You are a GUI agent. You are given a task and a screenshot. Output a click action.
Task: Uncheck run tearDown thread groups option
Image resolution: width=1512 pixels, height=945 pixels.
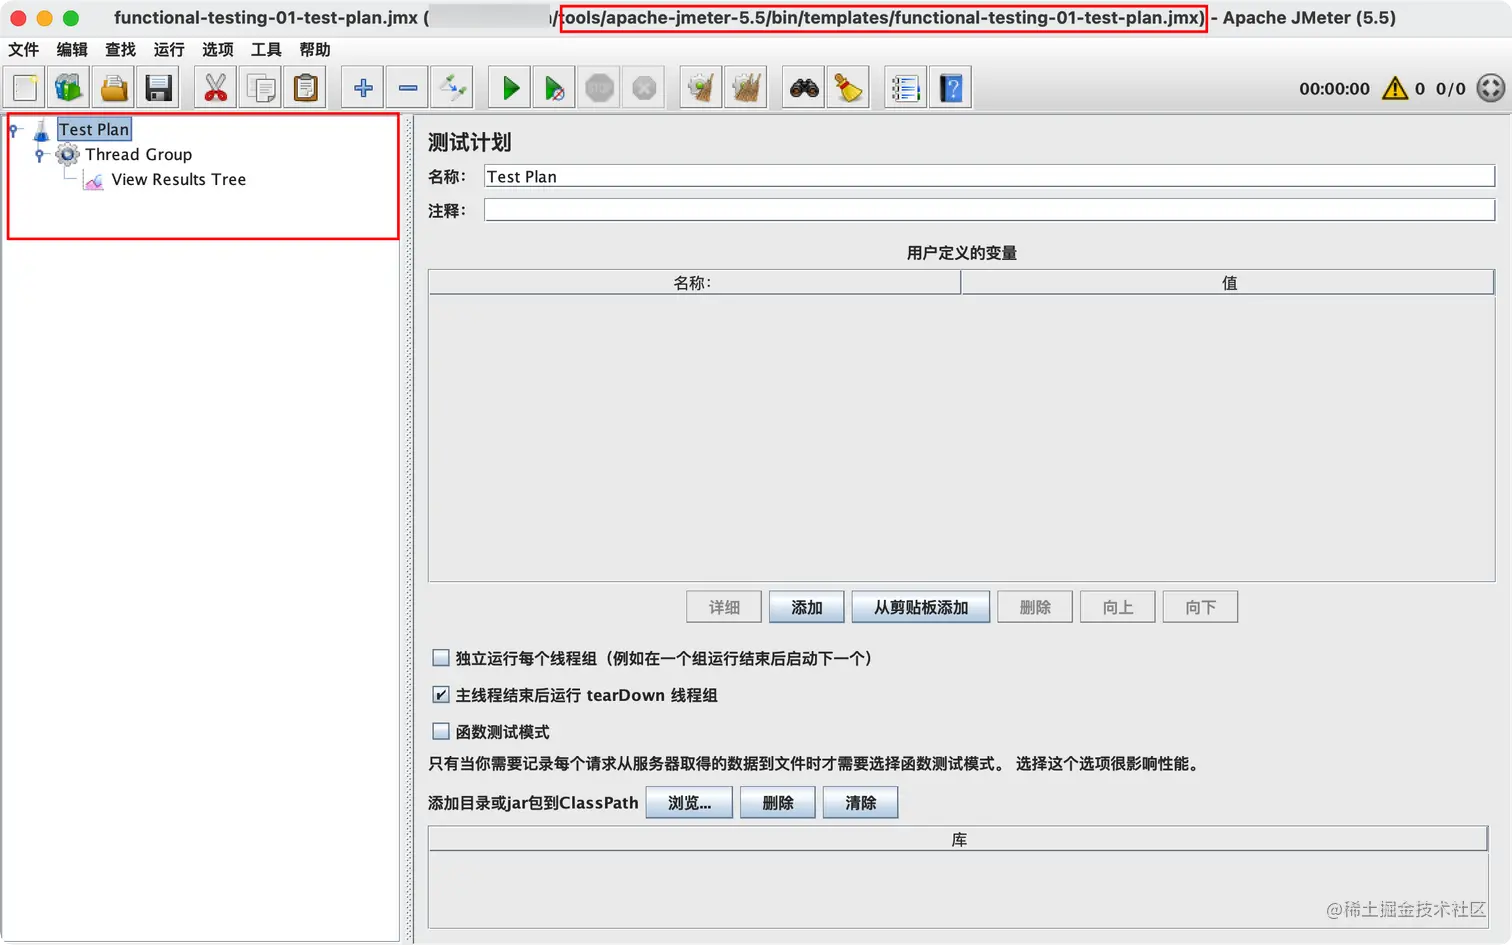(440, 694)
